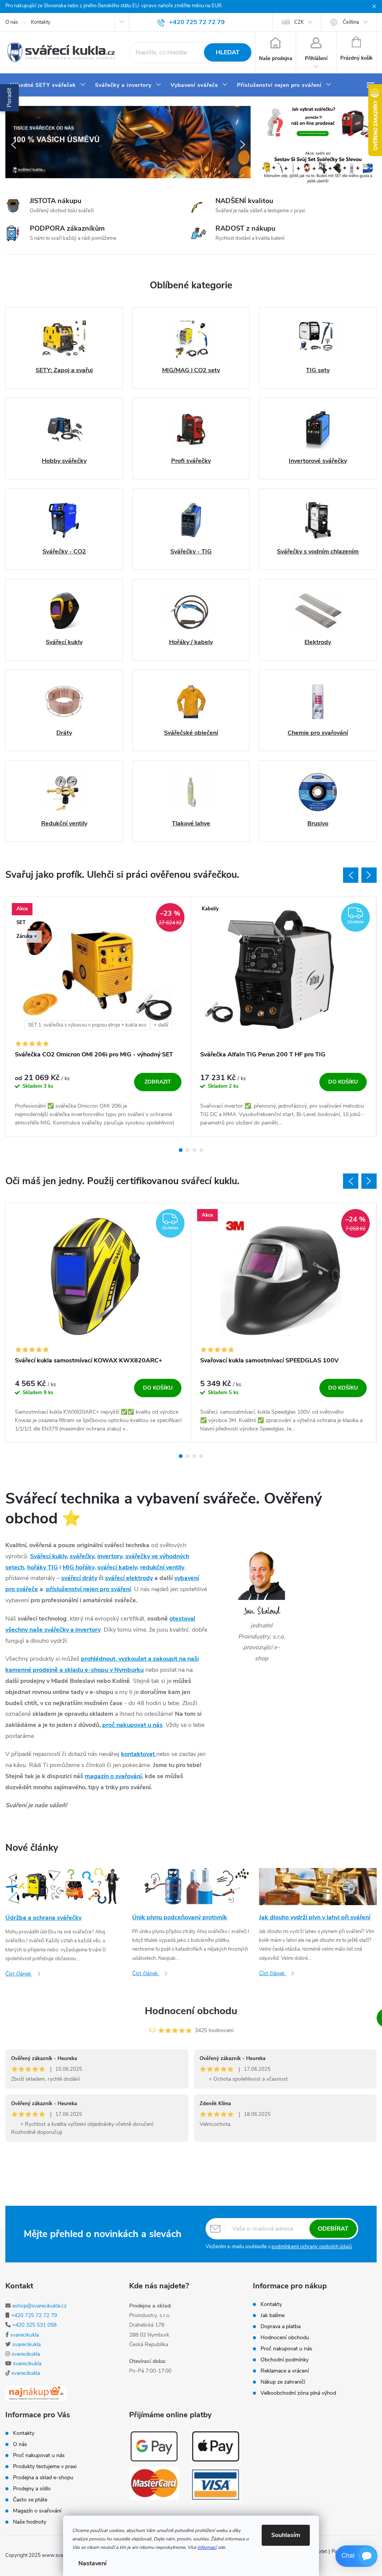Click the hero banner previous arrow
Screen dimensions: 382x2576
click(x=13, y=144)
